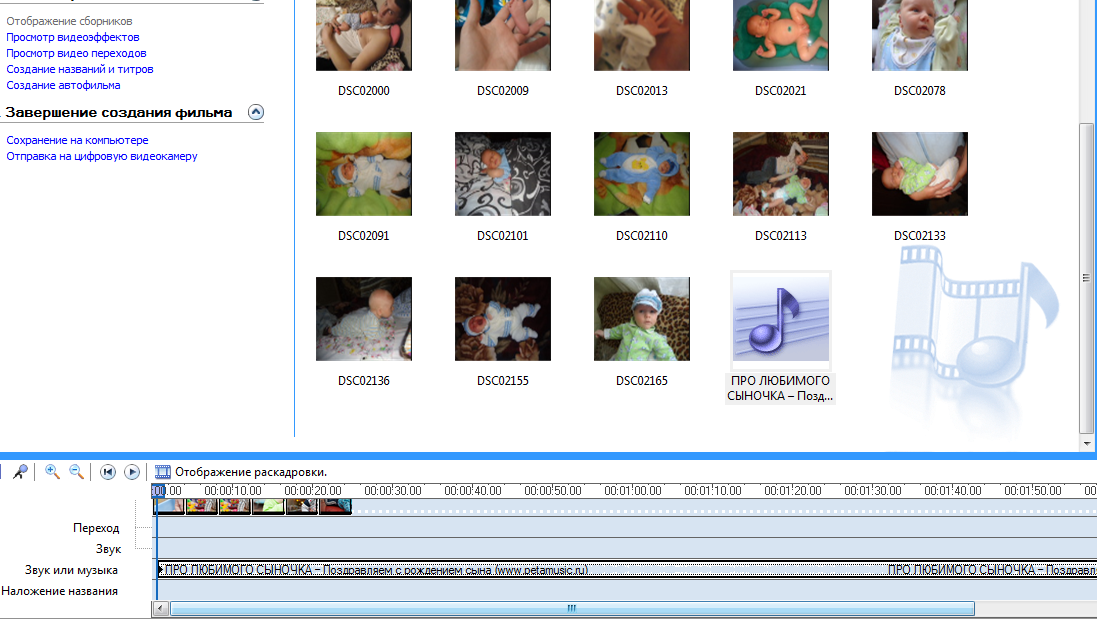Collapse the 'Завершение создания фильма' section
The height and width of the screenshot is (620, 1097).
[x=256, y=112]
